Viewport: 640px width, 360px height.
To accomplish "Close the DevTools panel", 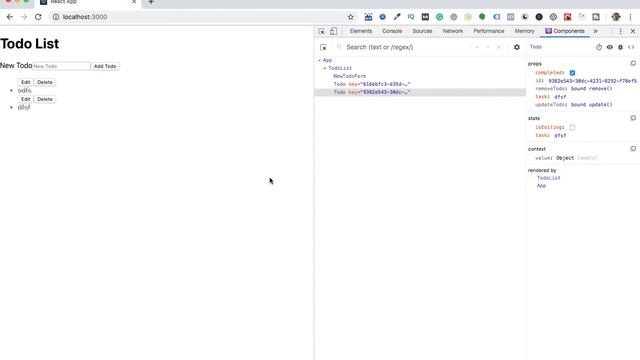I will coord(633,31).
